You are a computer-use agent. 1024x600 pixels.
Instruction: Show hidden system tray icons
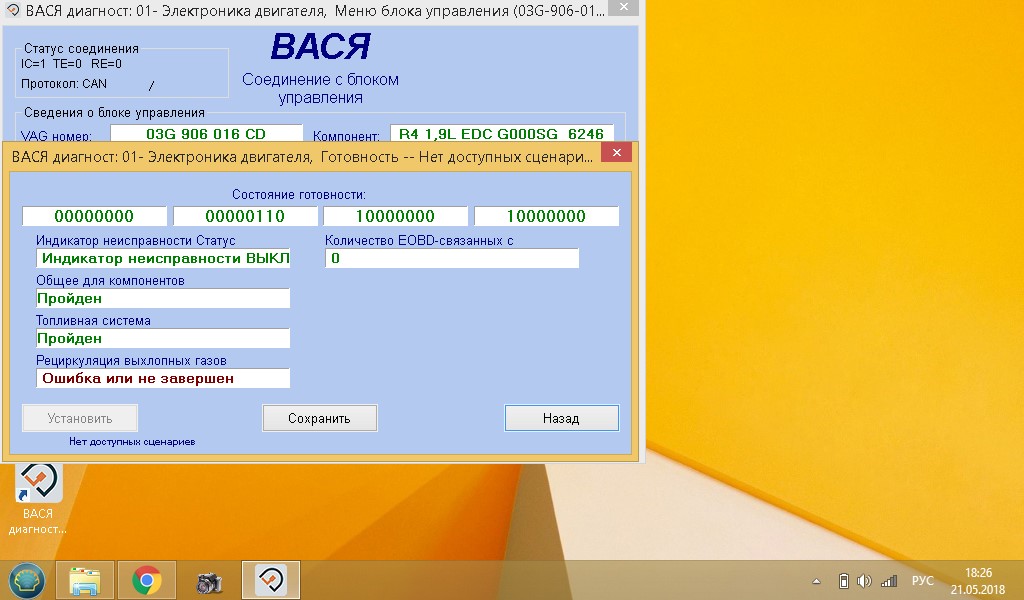coord(816,581)
